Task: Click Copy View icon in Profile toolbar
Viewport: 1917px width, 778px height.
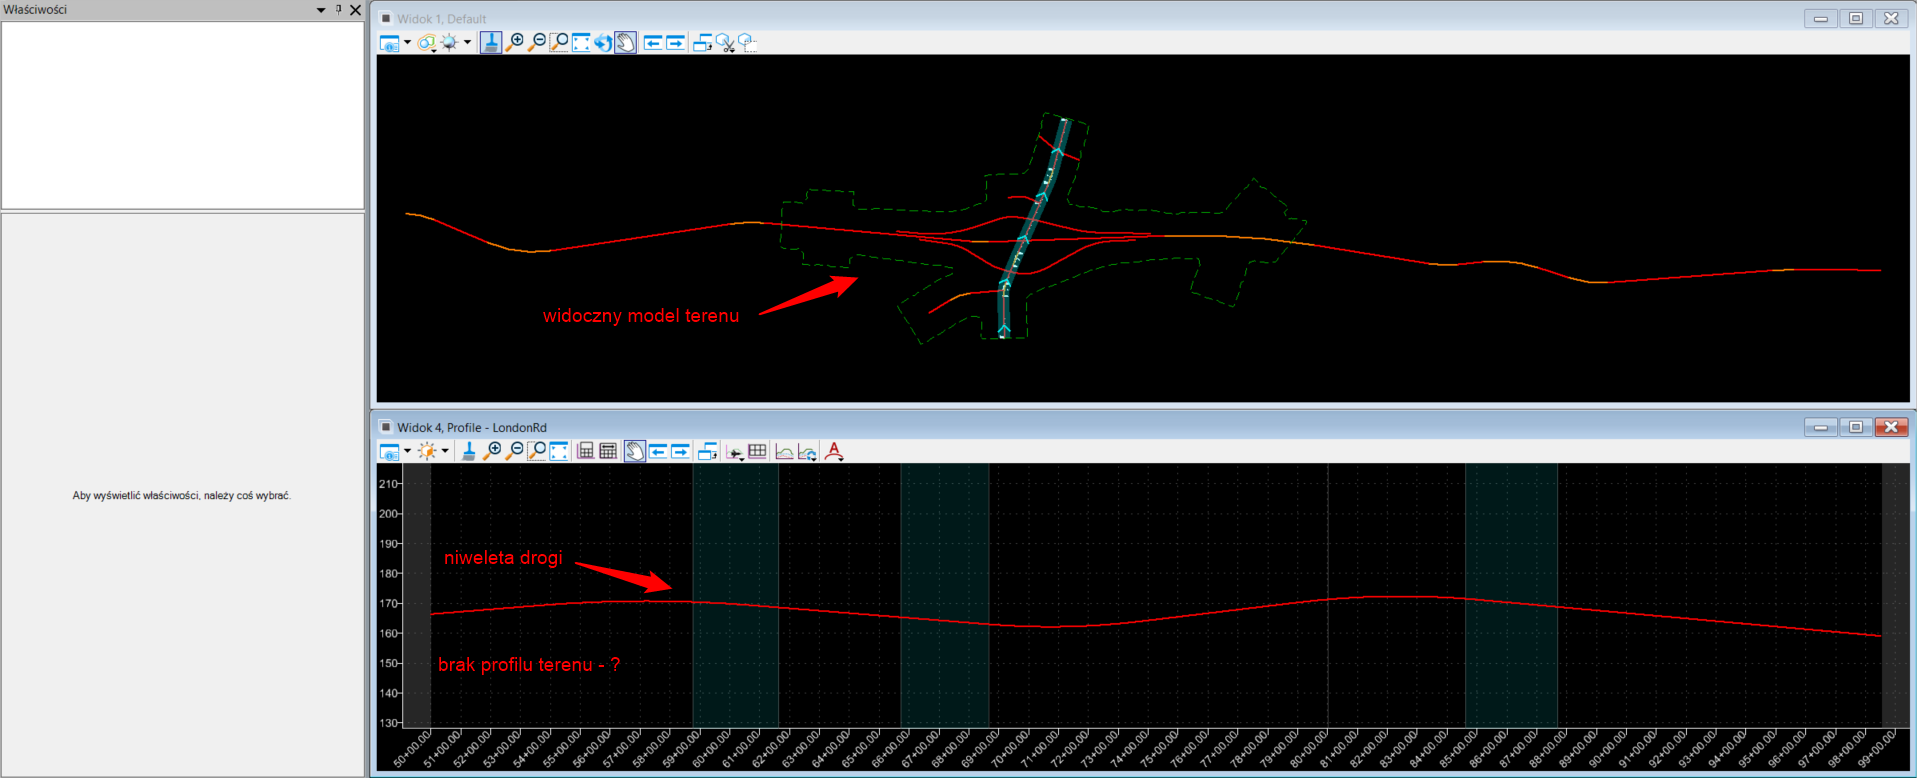Action: pyautogui.click(x=707, y=452)
